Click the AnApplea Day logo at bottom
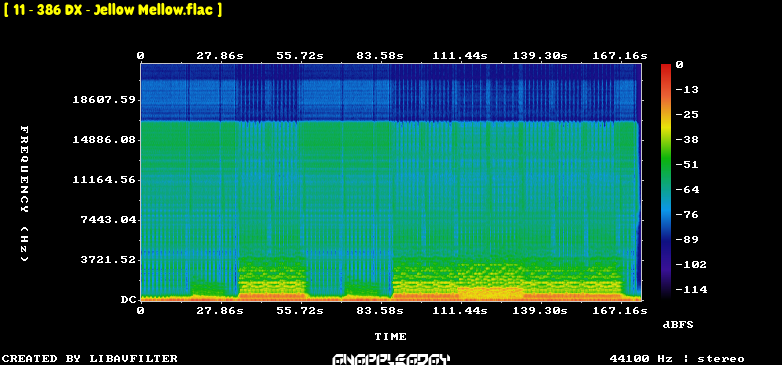 [391, 359]
